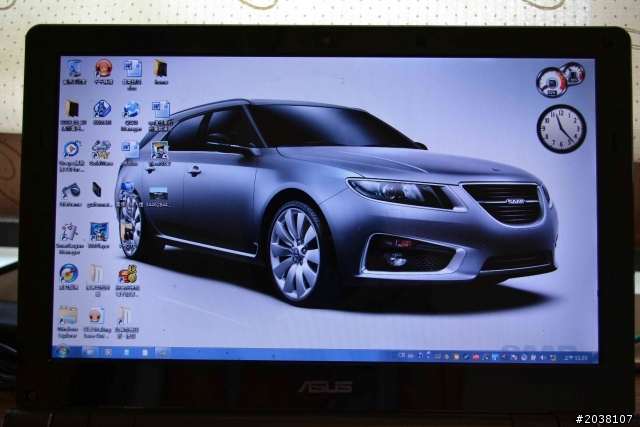Open the speaker volume icon in the tray
Image resolution: width=640 pixels, height=427 pixels.
[543, 358]
